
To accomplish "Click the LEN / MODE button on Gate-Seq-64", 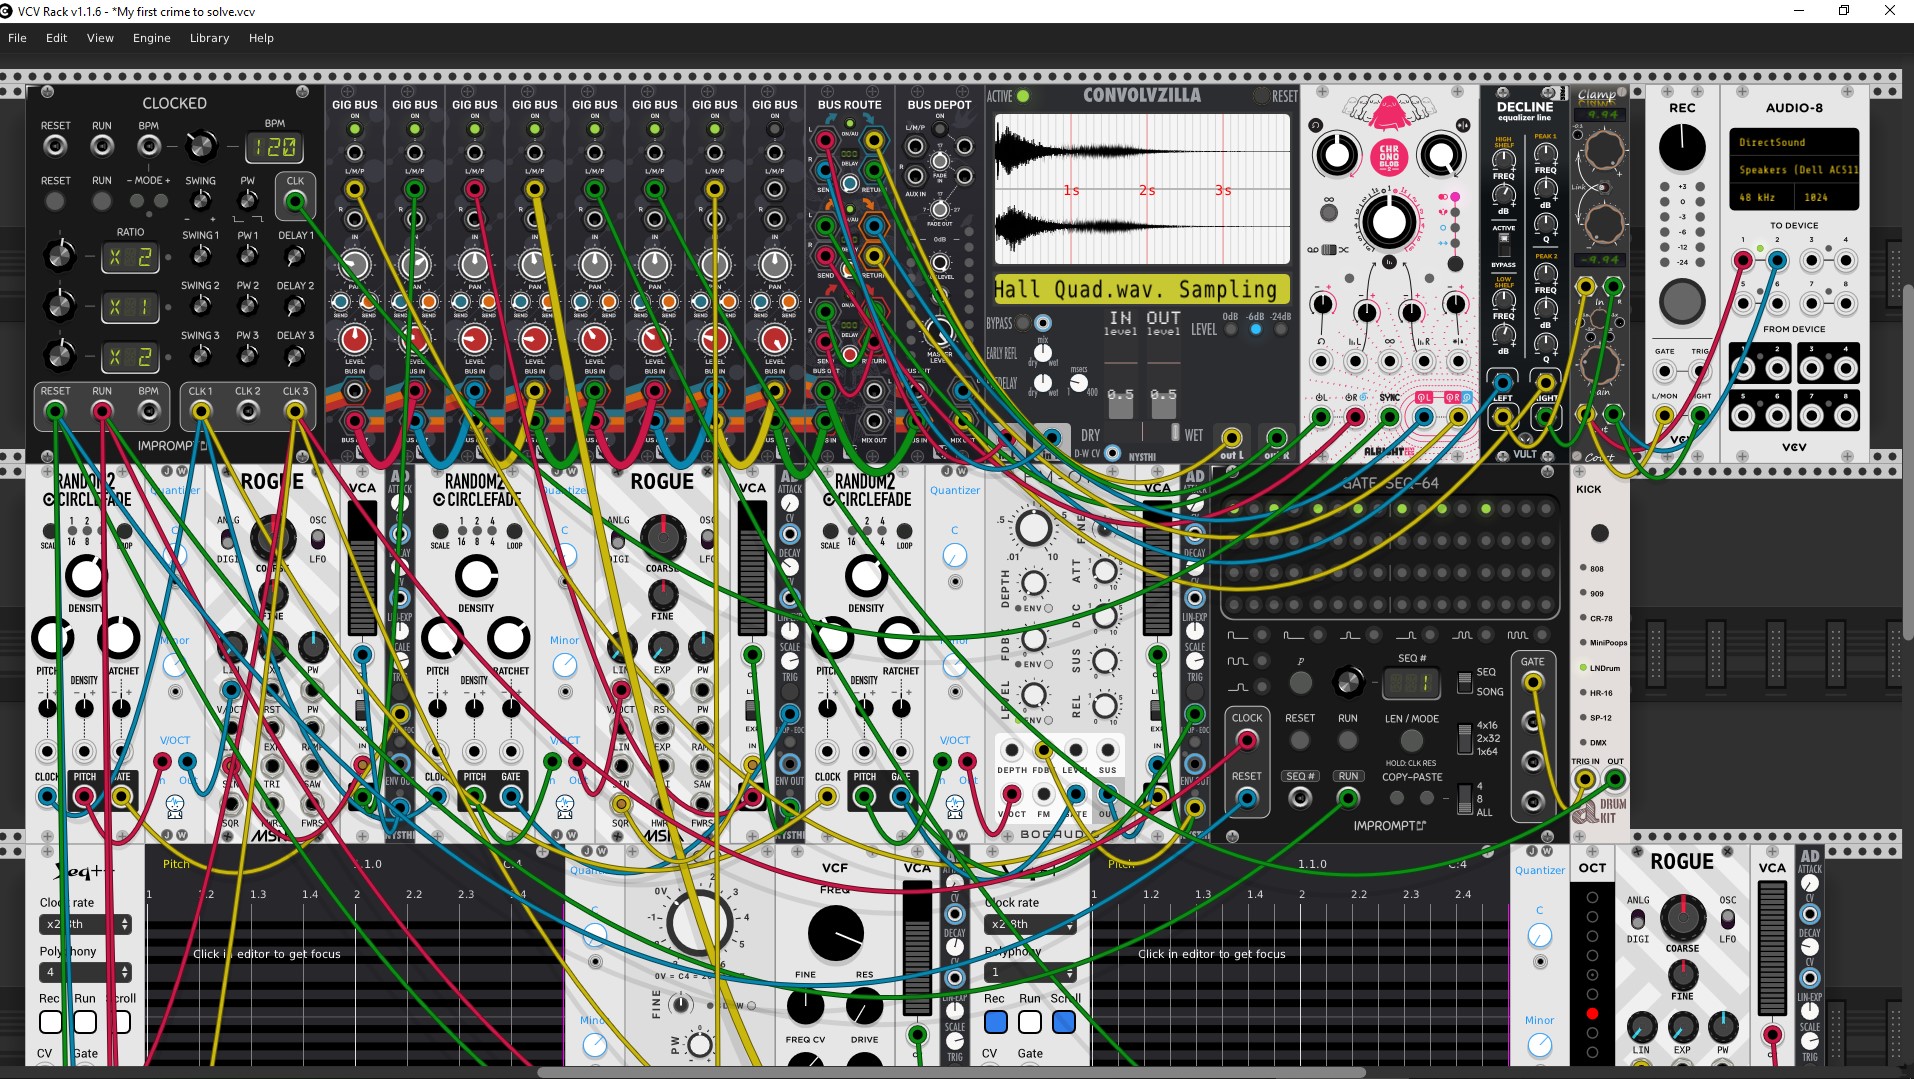I will 1411,741.
